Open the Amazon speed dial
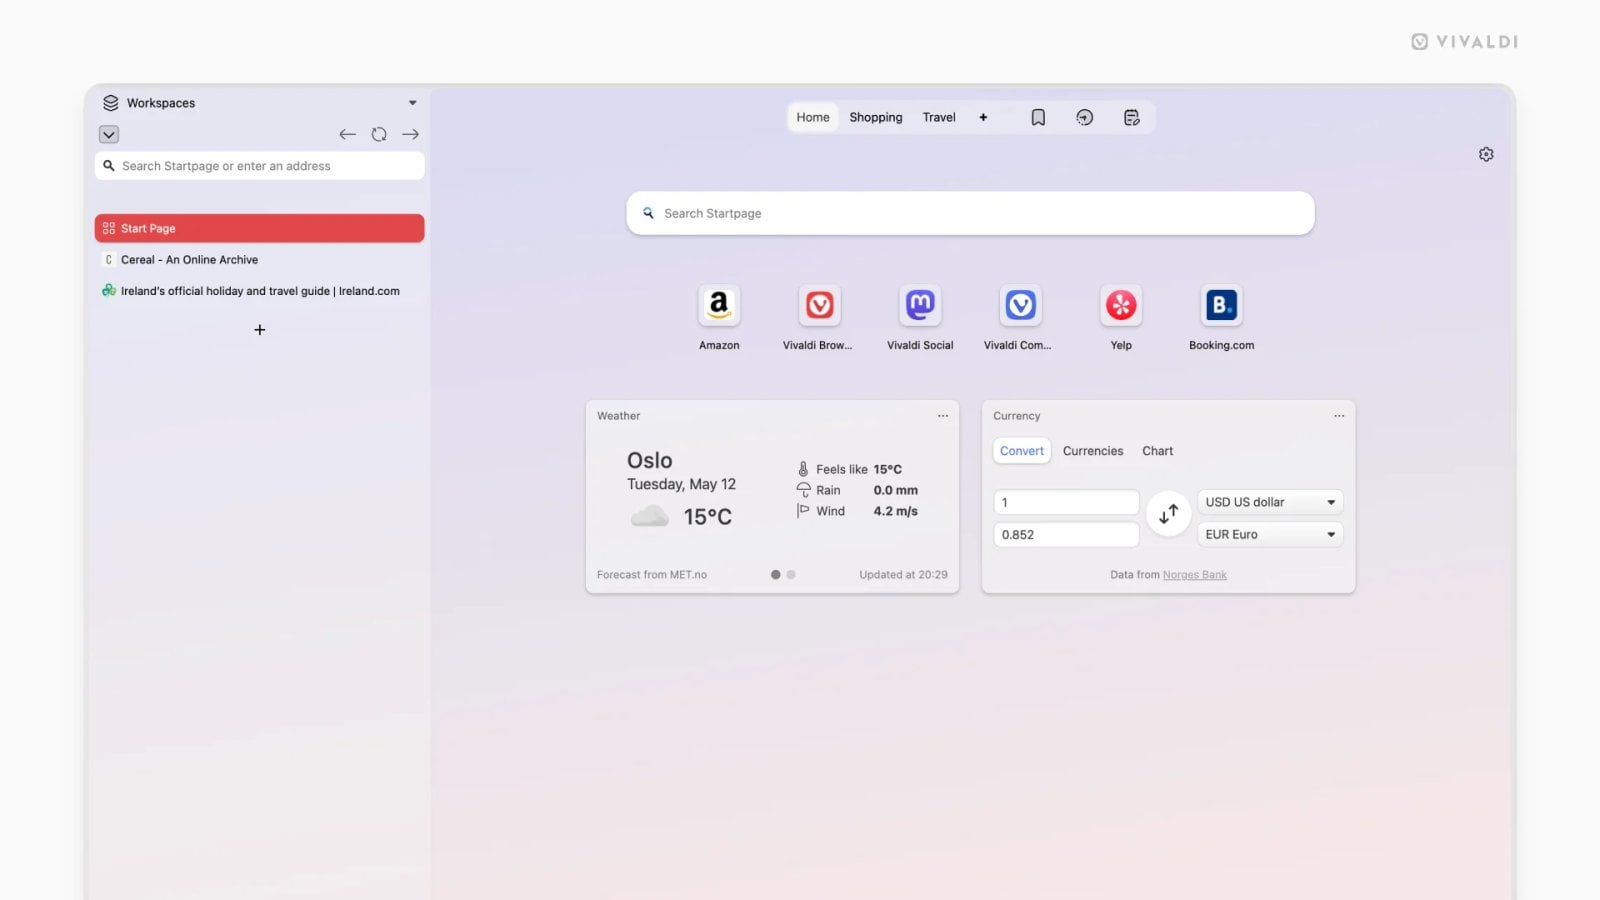The height and width of the screenshot is (900, 1600). [x=719, y=305]
